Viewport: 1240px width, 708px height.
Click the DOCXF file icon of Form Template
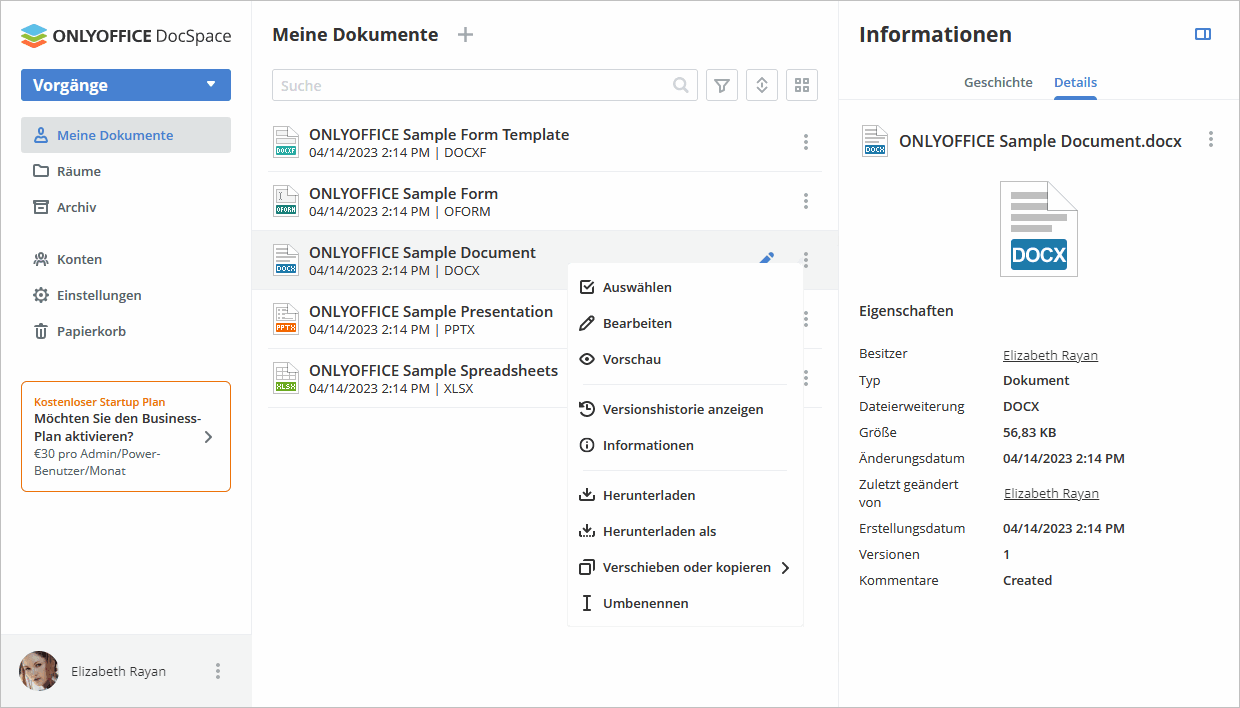[x=286, y=142]
